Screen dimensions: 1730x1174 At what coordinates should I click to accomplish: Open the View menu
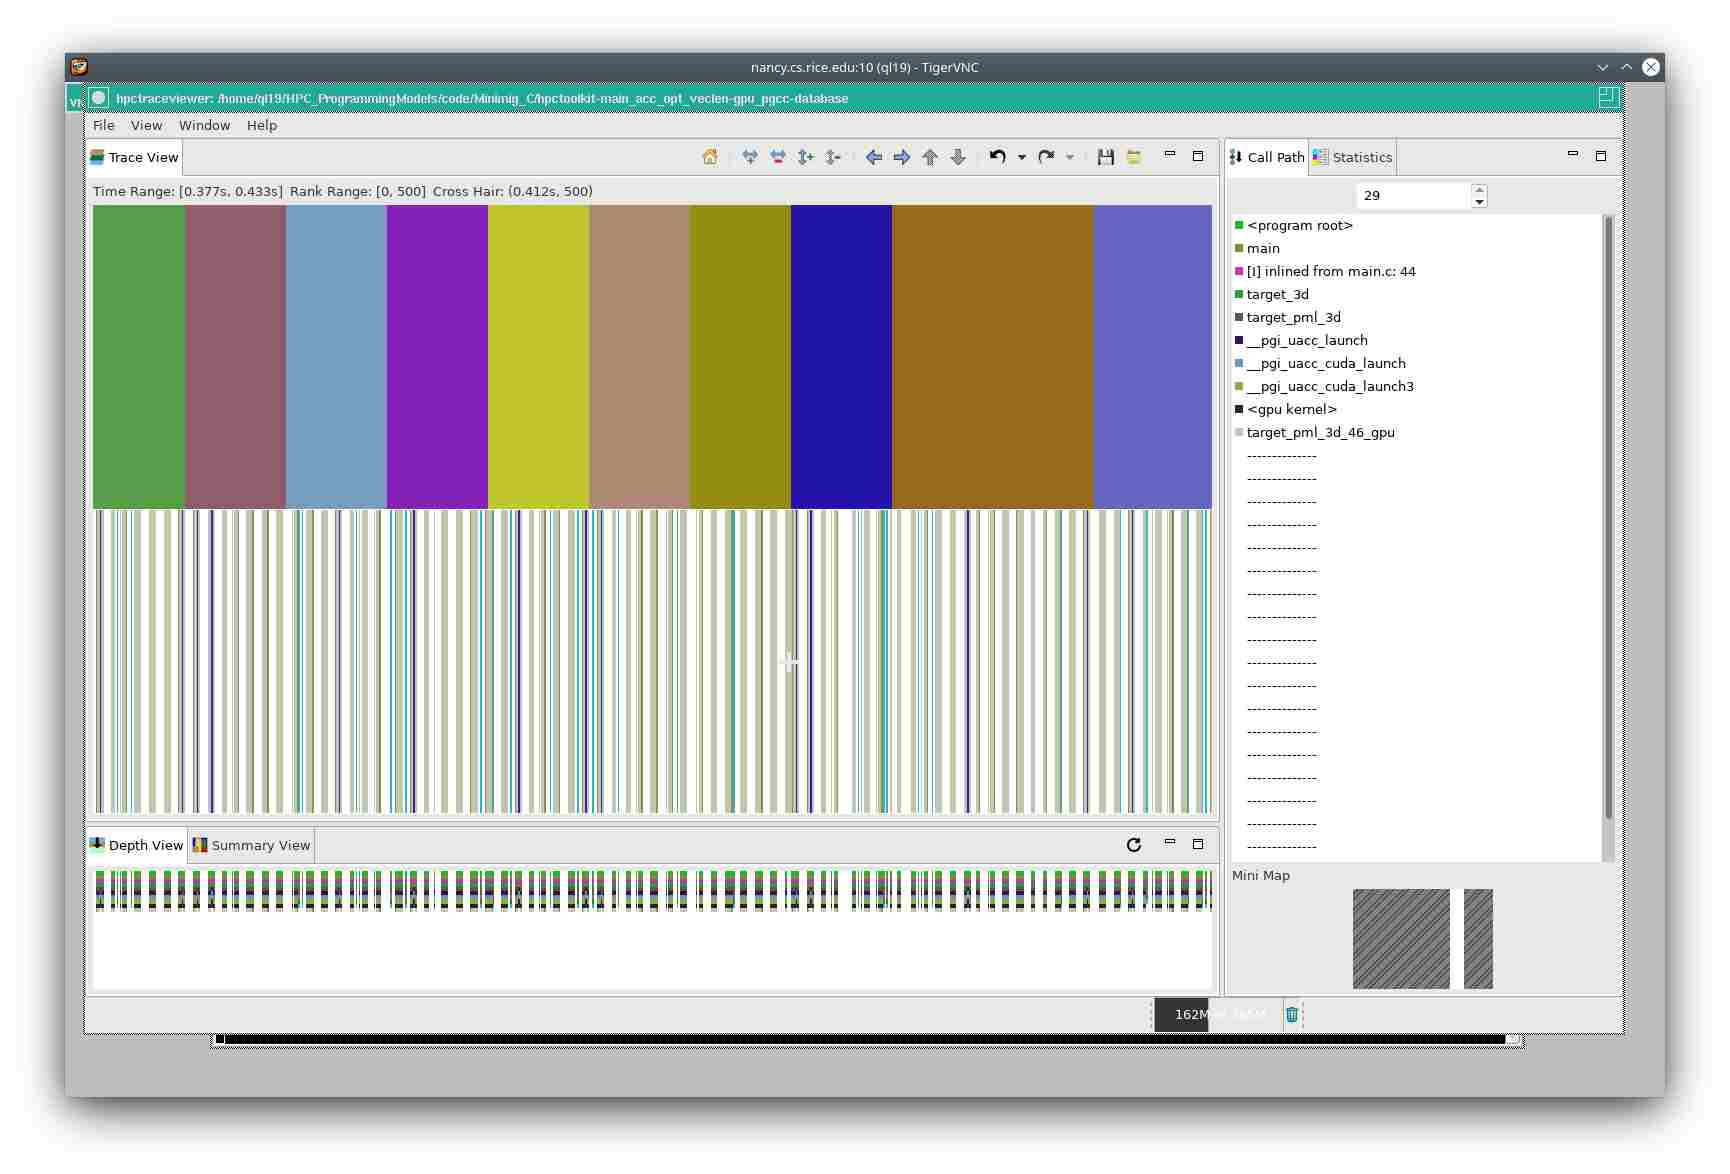click(x=146, y=125)
